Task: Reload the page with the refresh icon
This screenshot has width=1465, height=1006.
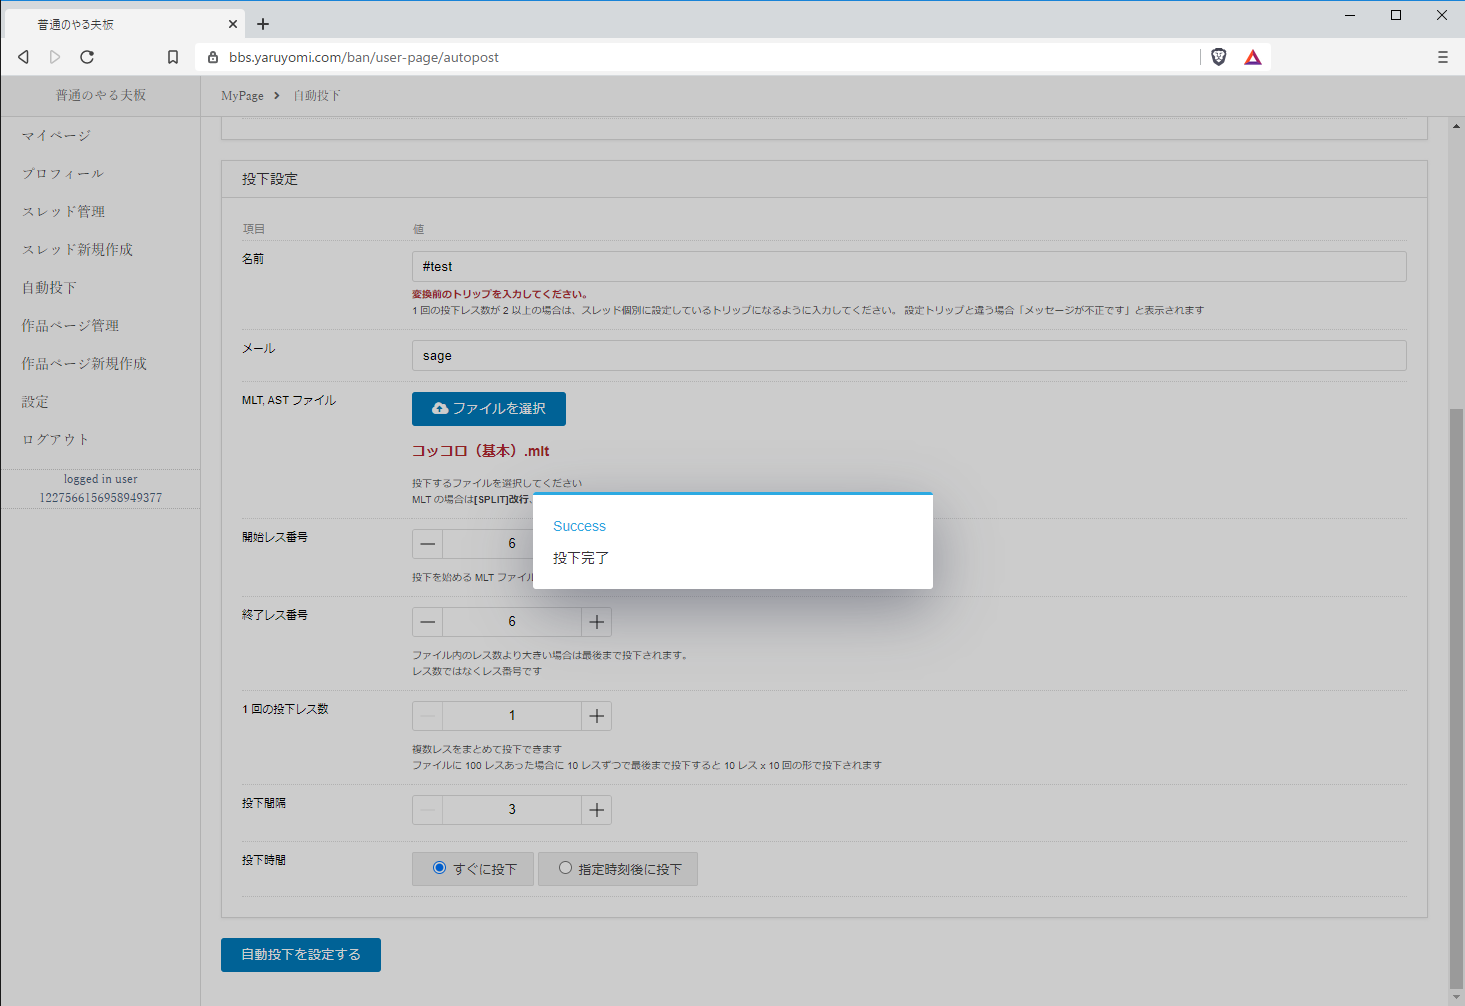Action: (87, 57)
